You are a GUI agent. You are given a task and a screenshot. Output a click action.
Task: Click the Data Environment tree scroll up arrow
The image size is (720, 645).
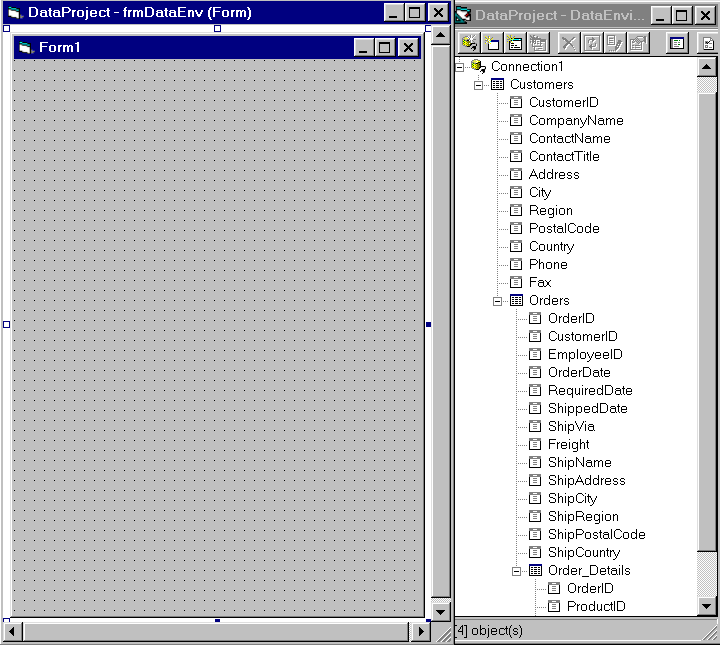click(x=707, y=68)
